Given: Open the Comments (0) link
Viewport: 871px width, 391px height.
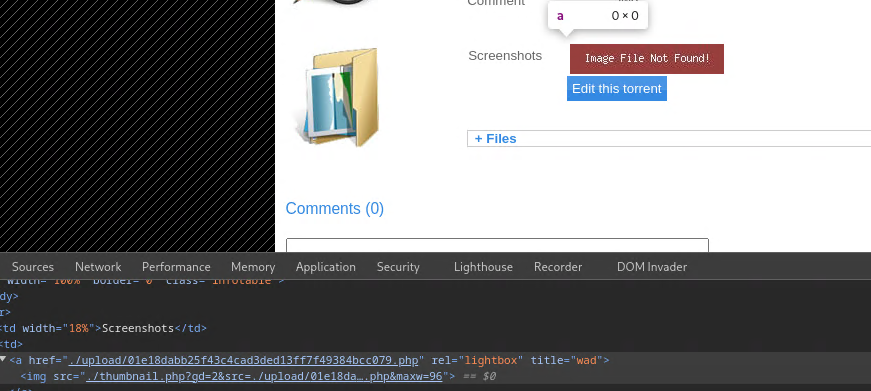Looking at the screenshot, I should 334,208.
